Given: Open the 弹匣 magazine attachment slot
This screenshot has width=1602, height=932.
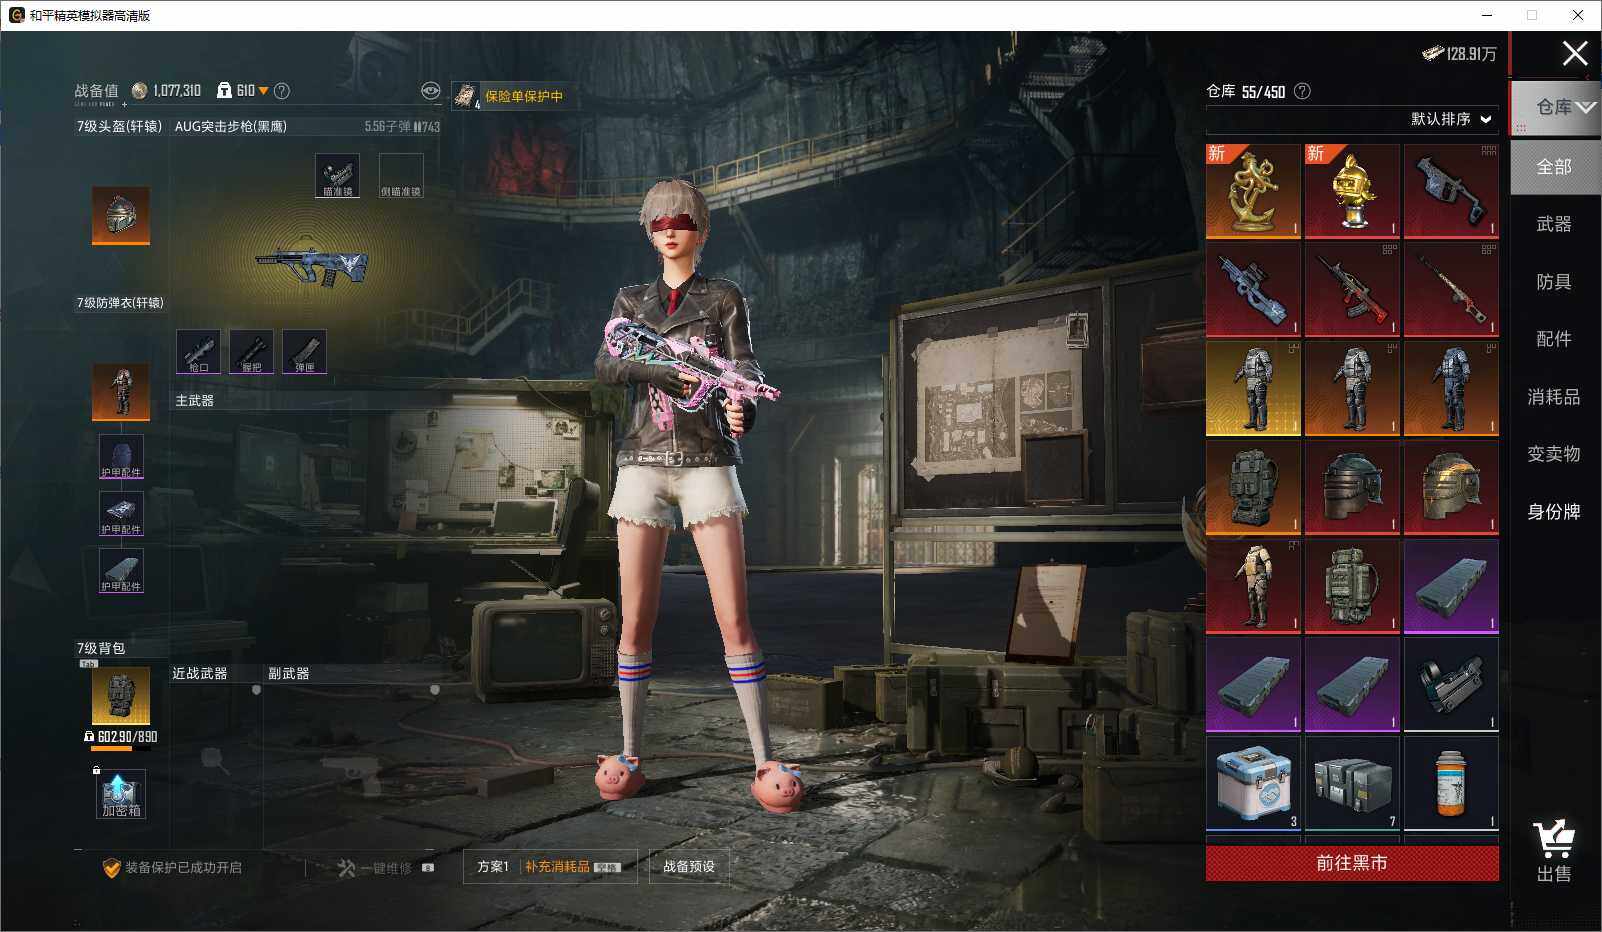Looking at the screenshot, I should coord(304,351).
